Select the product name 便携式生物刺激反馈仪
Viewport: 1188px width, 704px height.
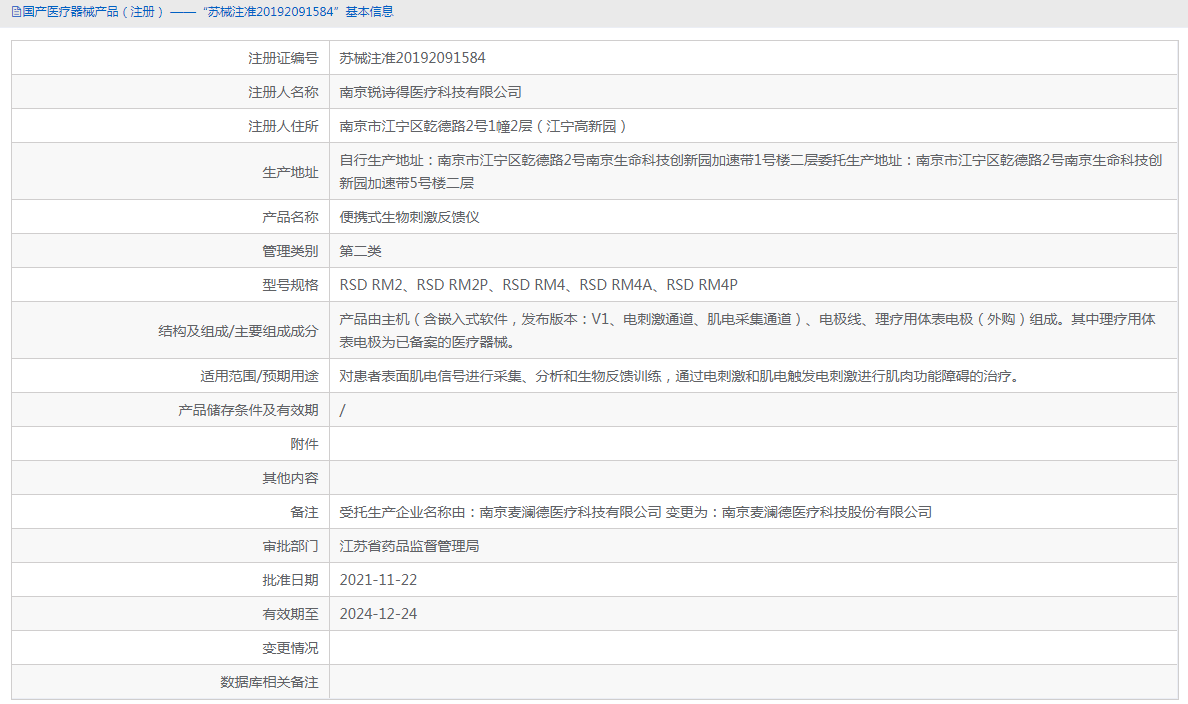pyautogui.click(x=413, y=216)
